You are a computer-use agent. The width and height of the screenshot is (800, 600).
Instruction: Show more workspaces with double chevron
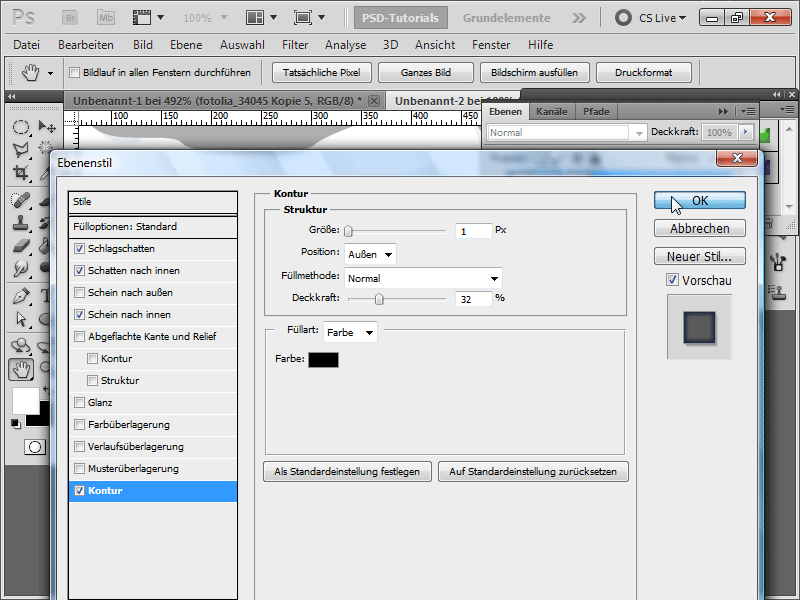pos(579,18)
